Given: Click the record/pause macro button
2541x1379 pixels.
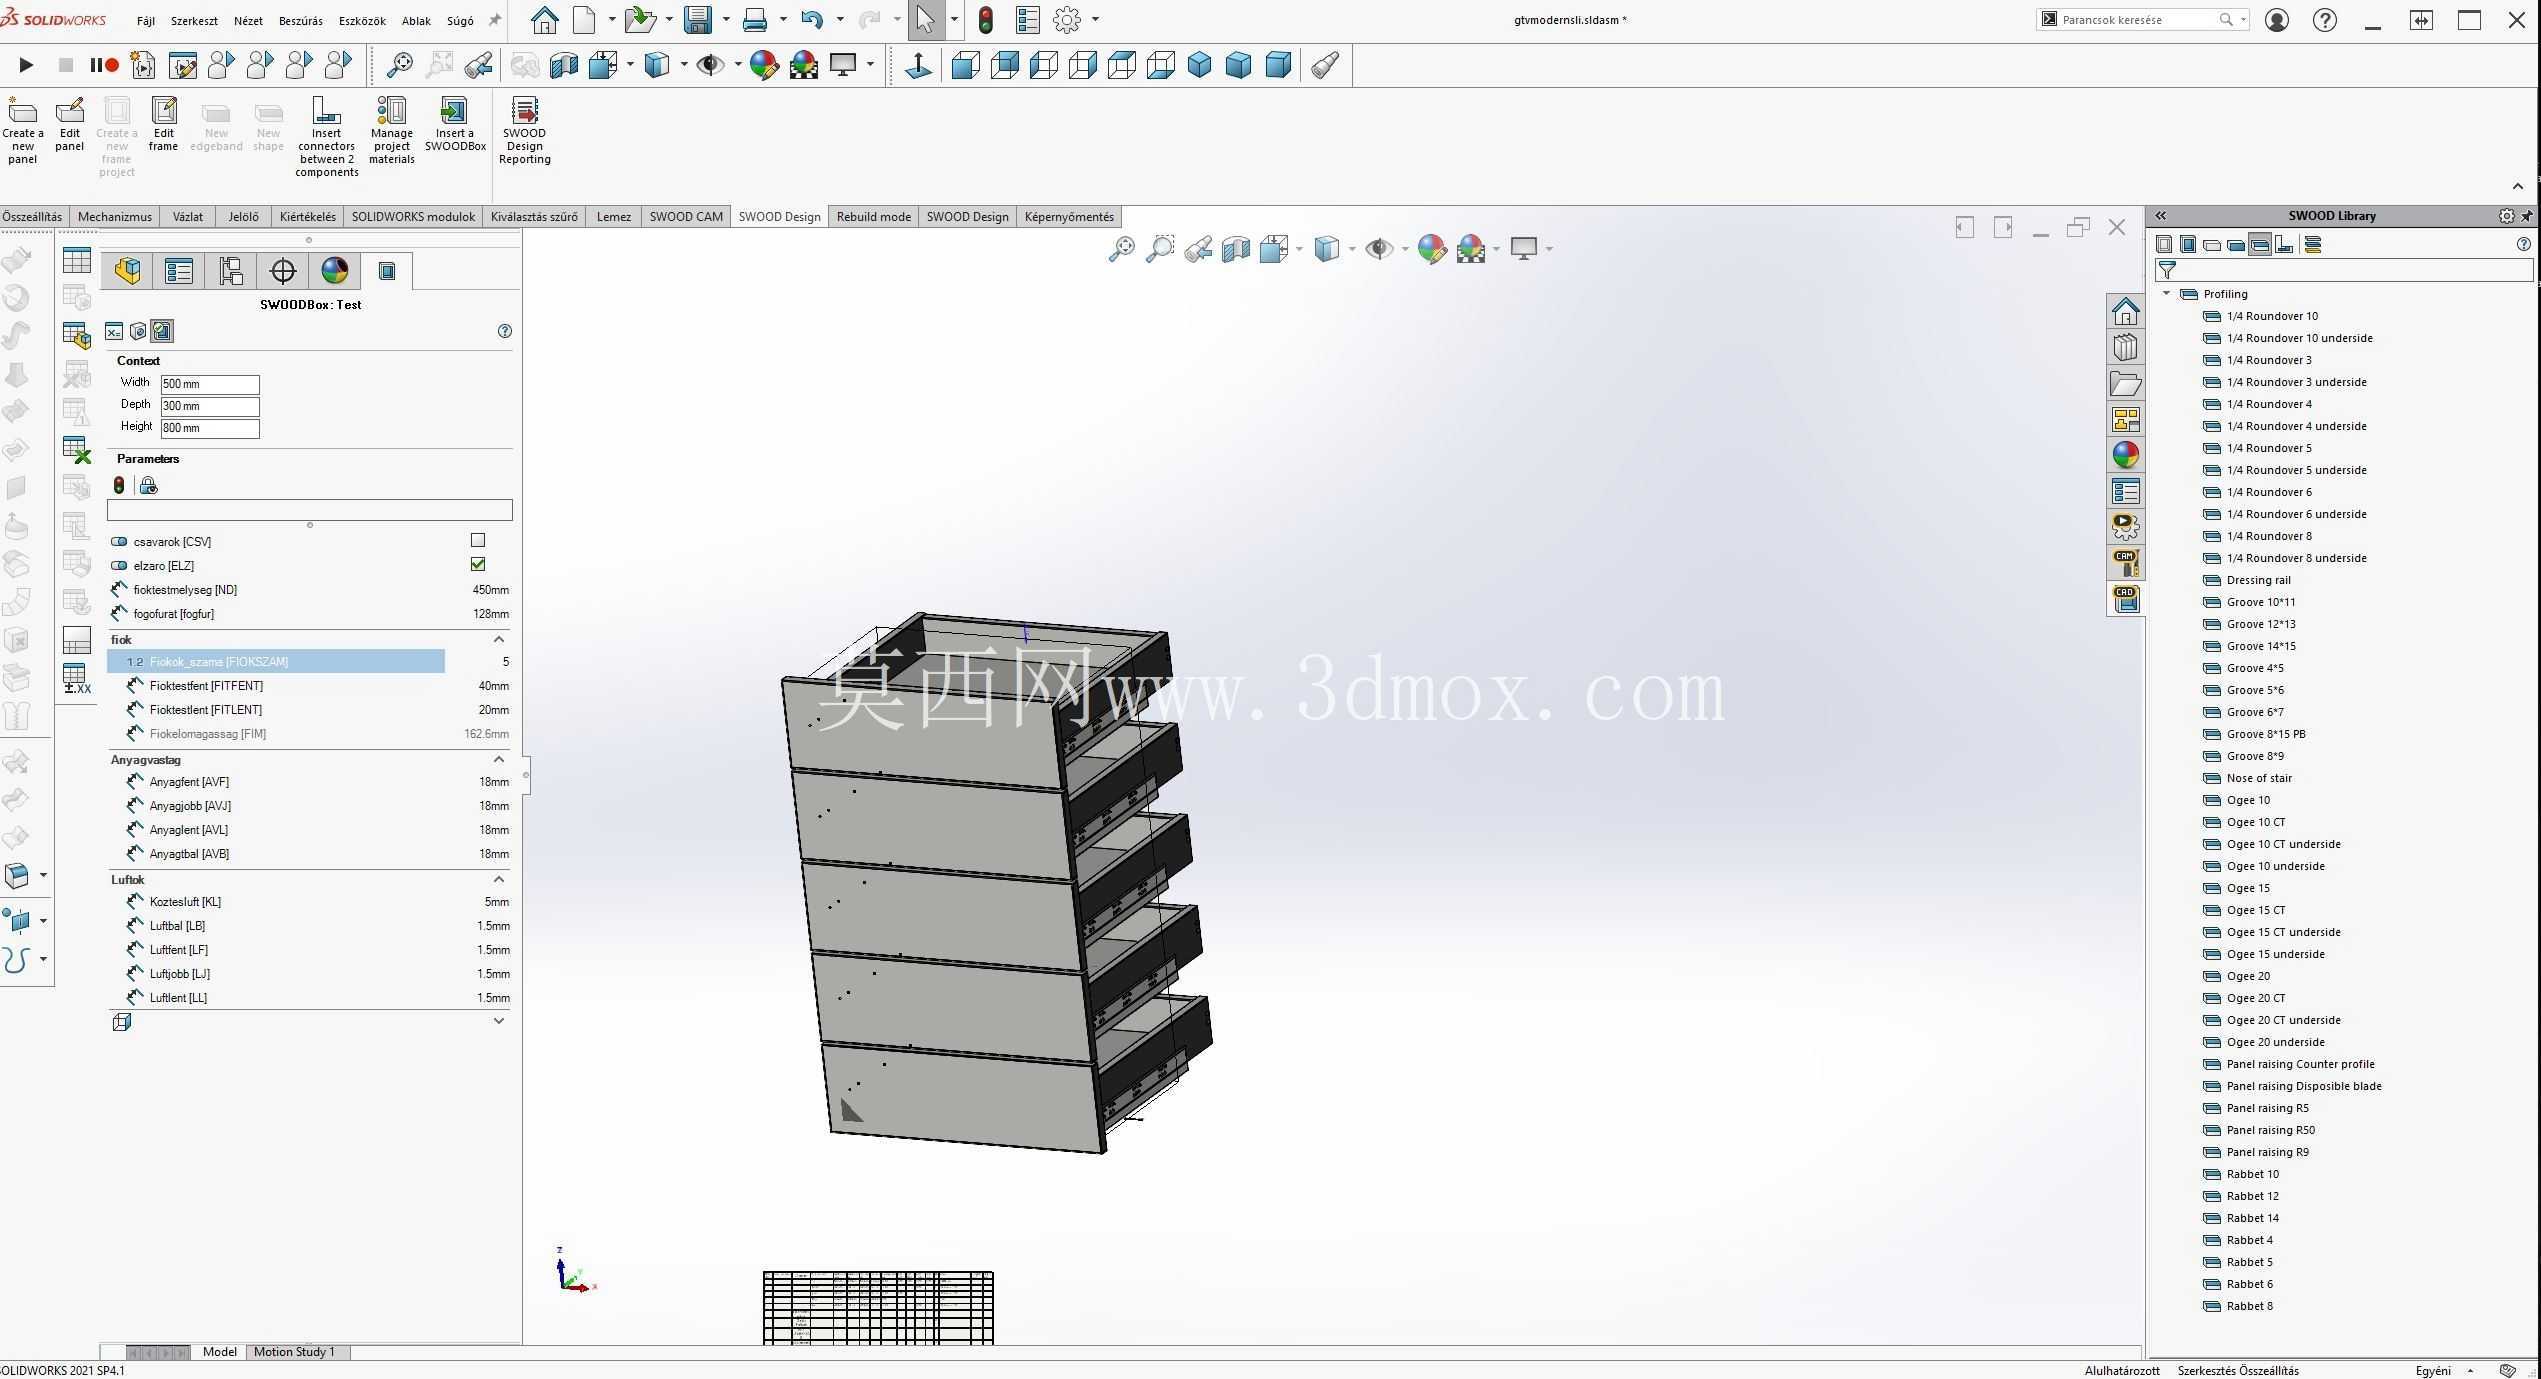Looking at the screenshot, I should (x=104, y=65).
